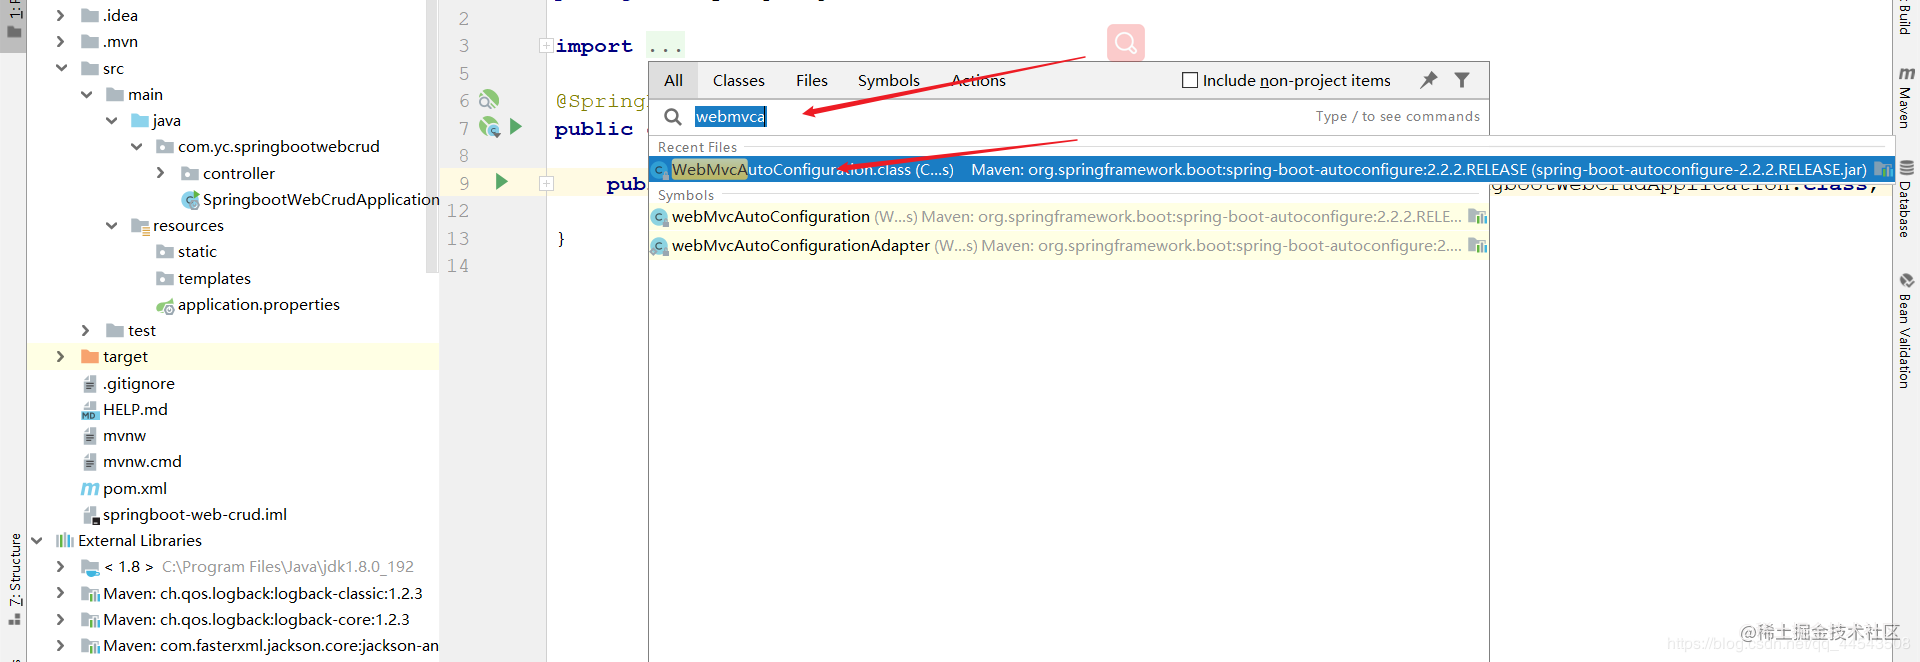Select the .gitignore file

click(138, 383)
